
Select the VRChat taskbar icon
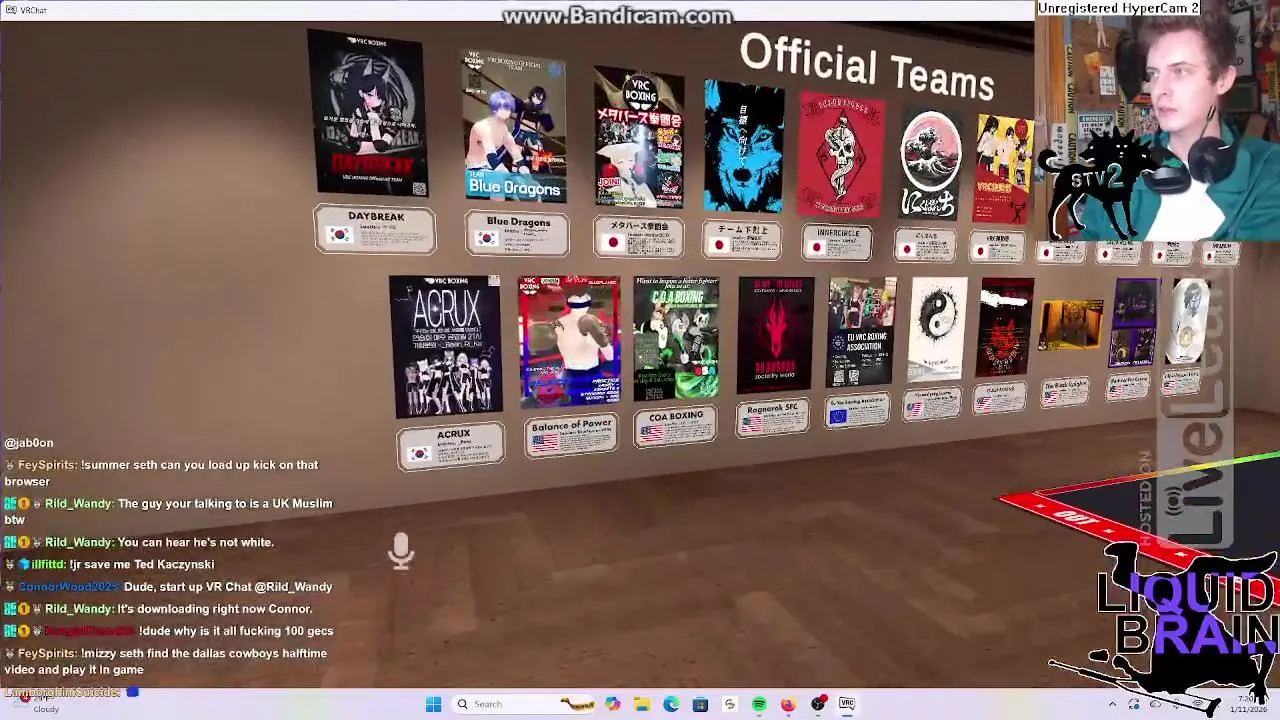847,704
